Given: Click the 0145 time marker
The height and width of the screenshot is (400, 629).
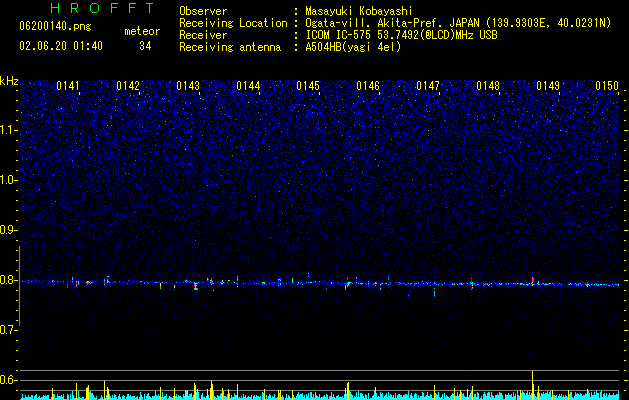Looking at the screenshot, I should [x=308, y=86].
